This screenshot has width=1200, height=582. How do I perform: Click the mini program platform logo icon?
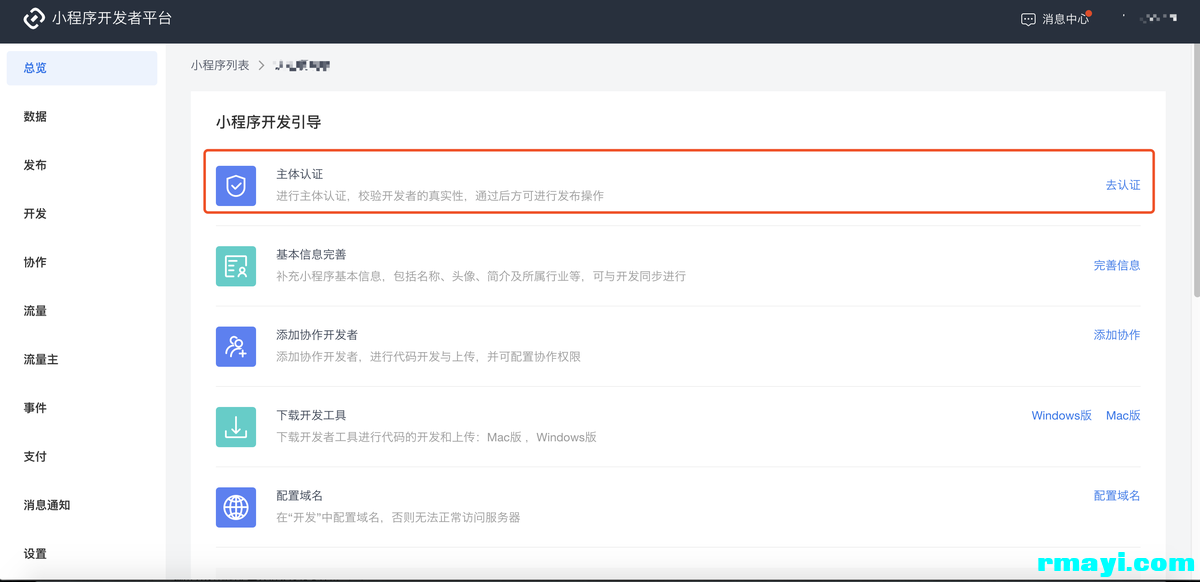[x=34, y=18]
